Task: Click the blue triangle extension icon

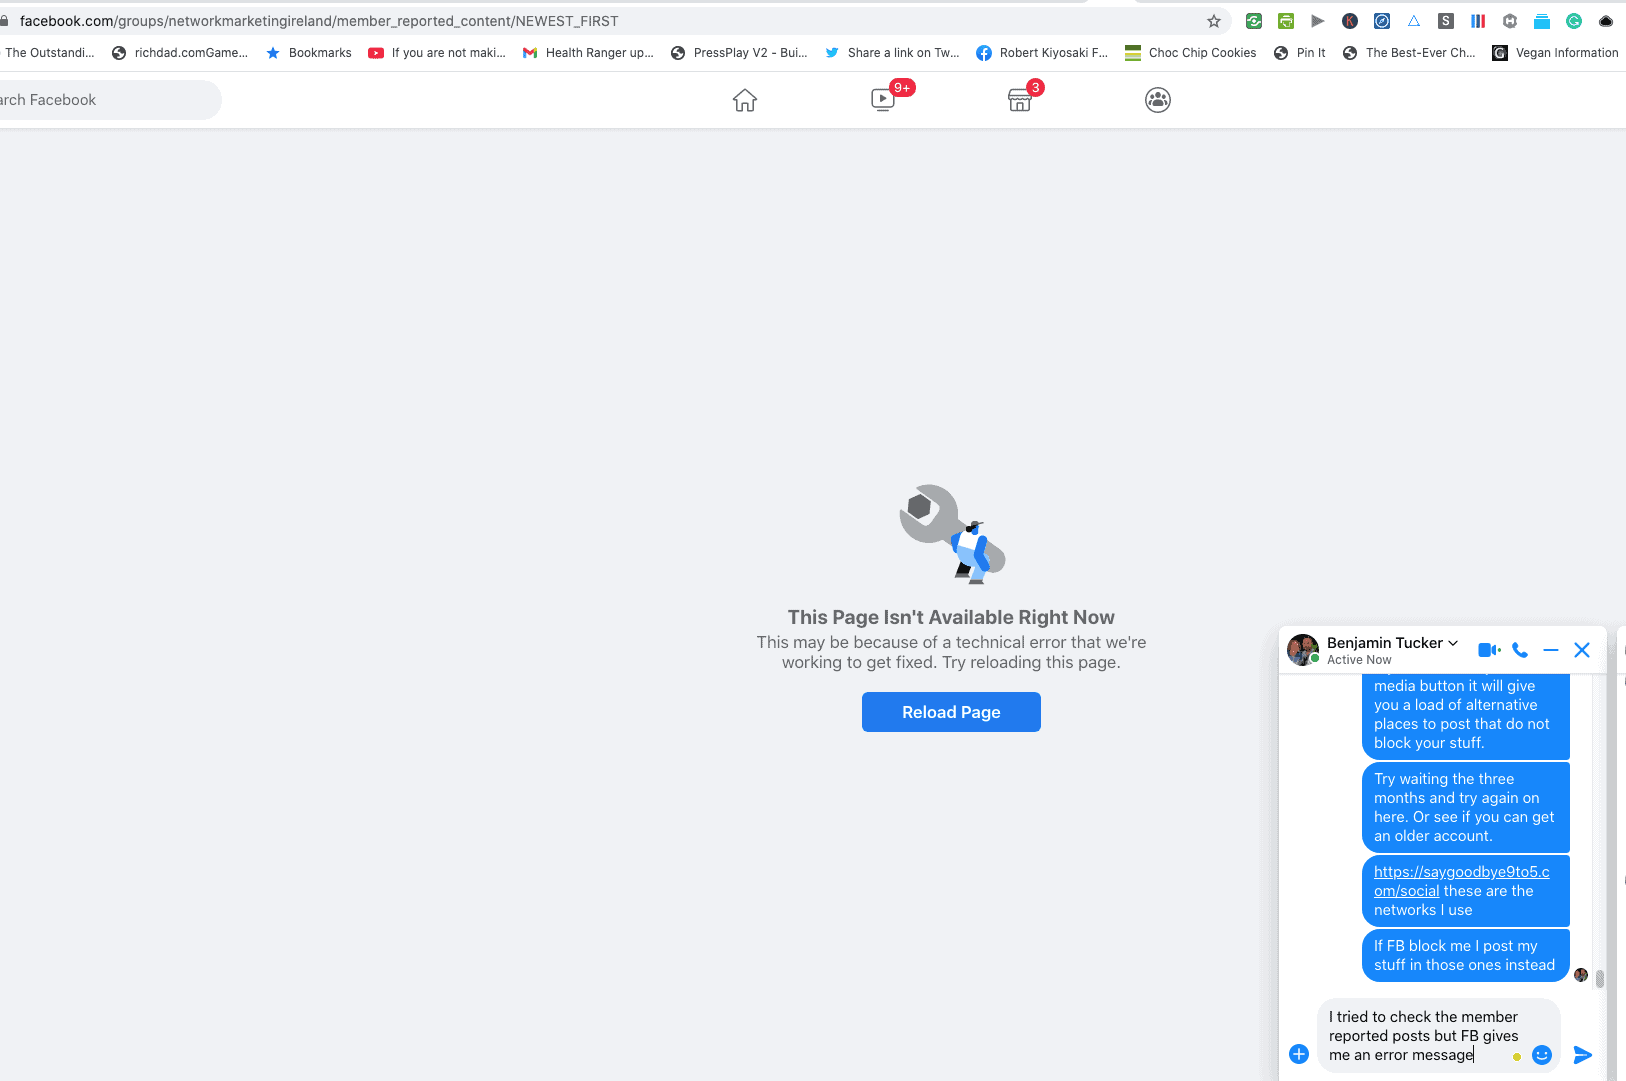Action: (1414, 21)
